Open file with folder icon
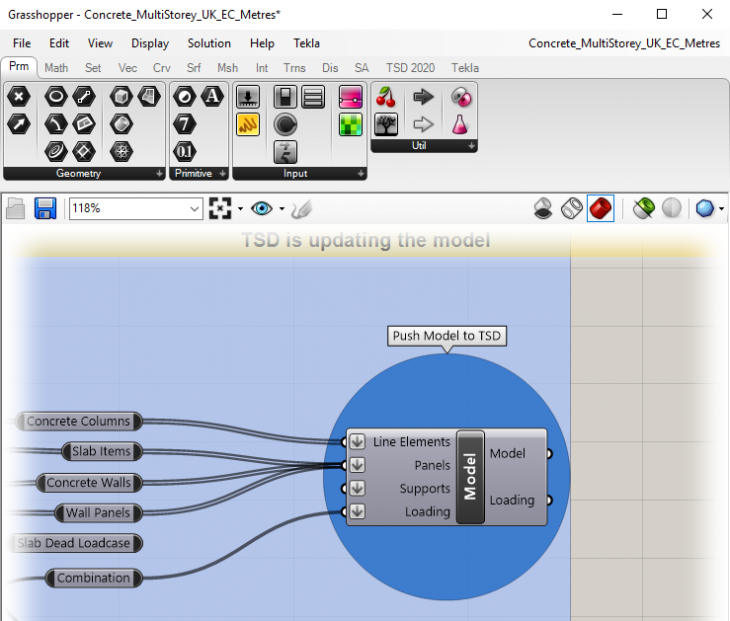The height and width of the screenshot is (621, 730). 15,208
